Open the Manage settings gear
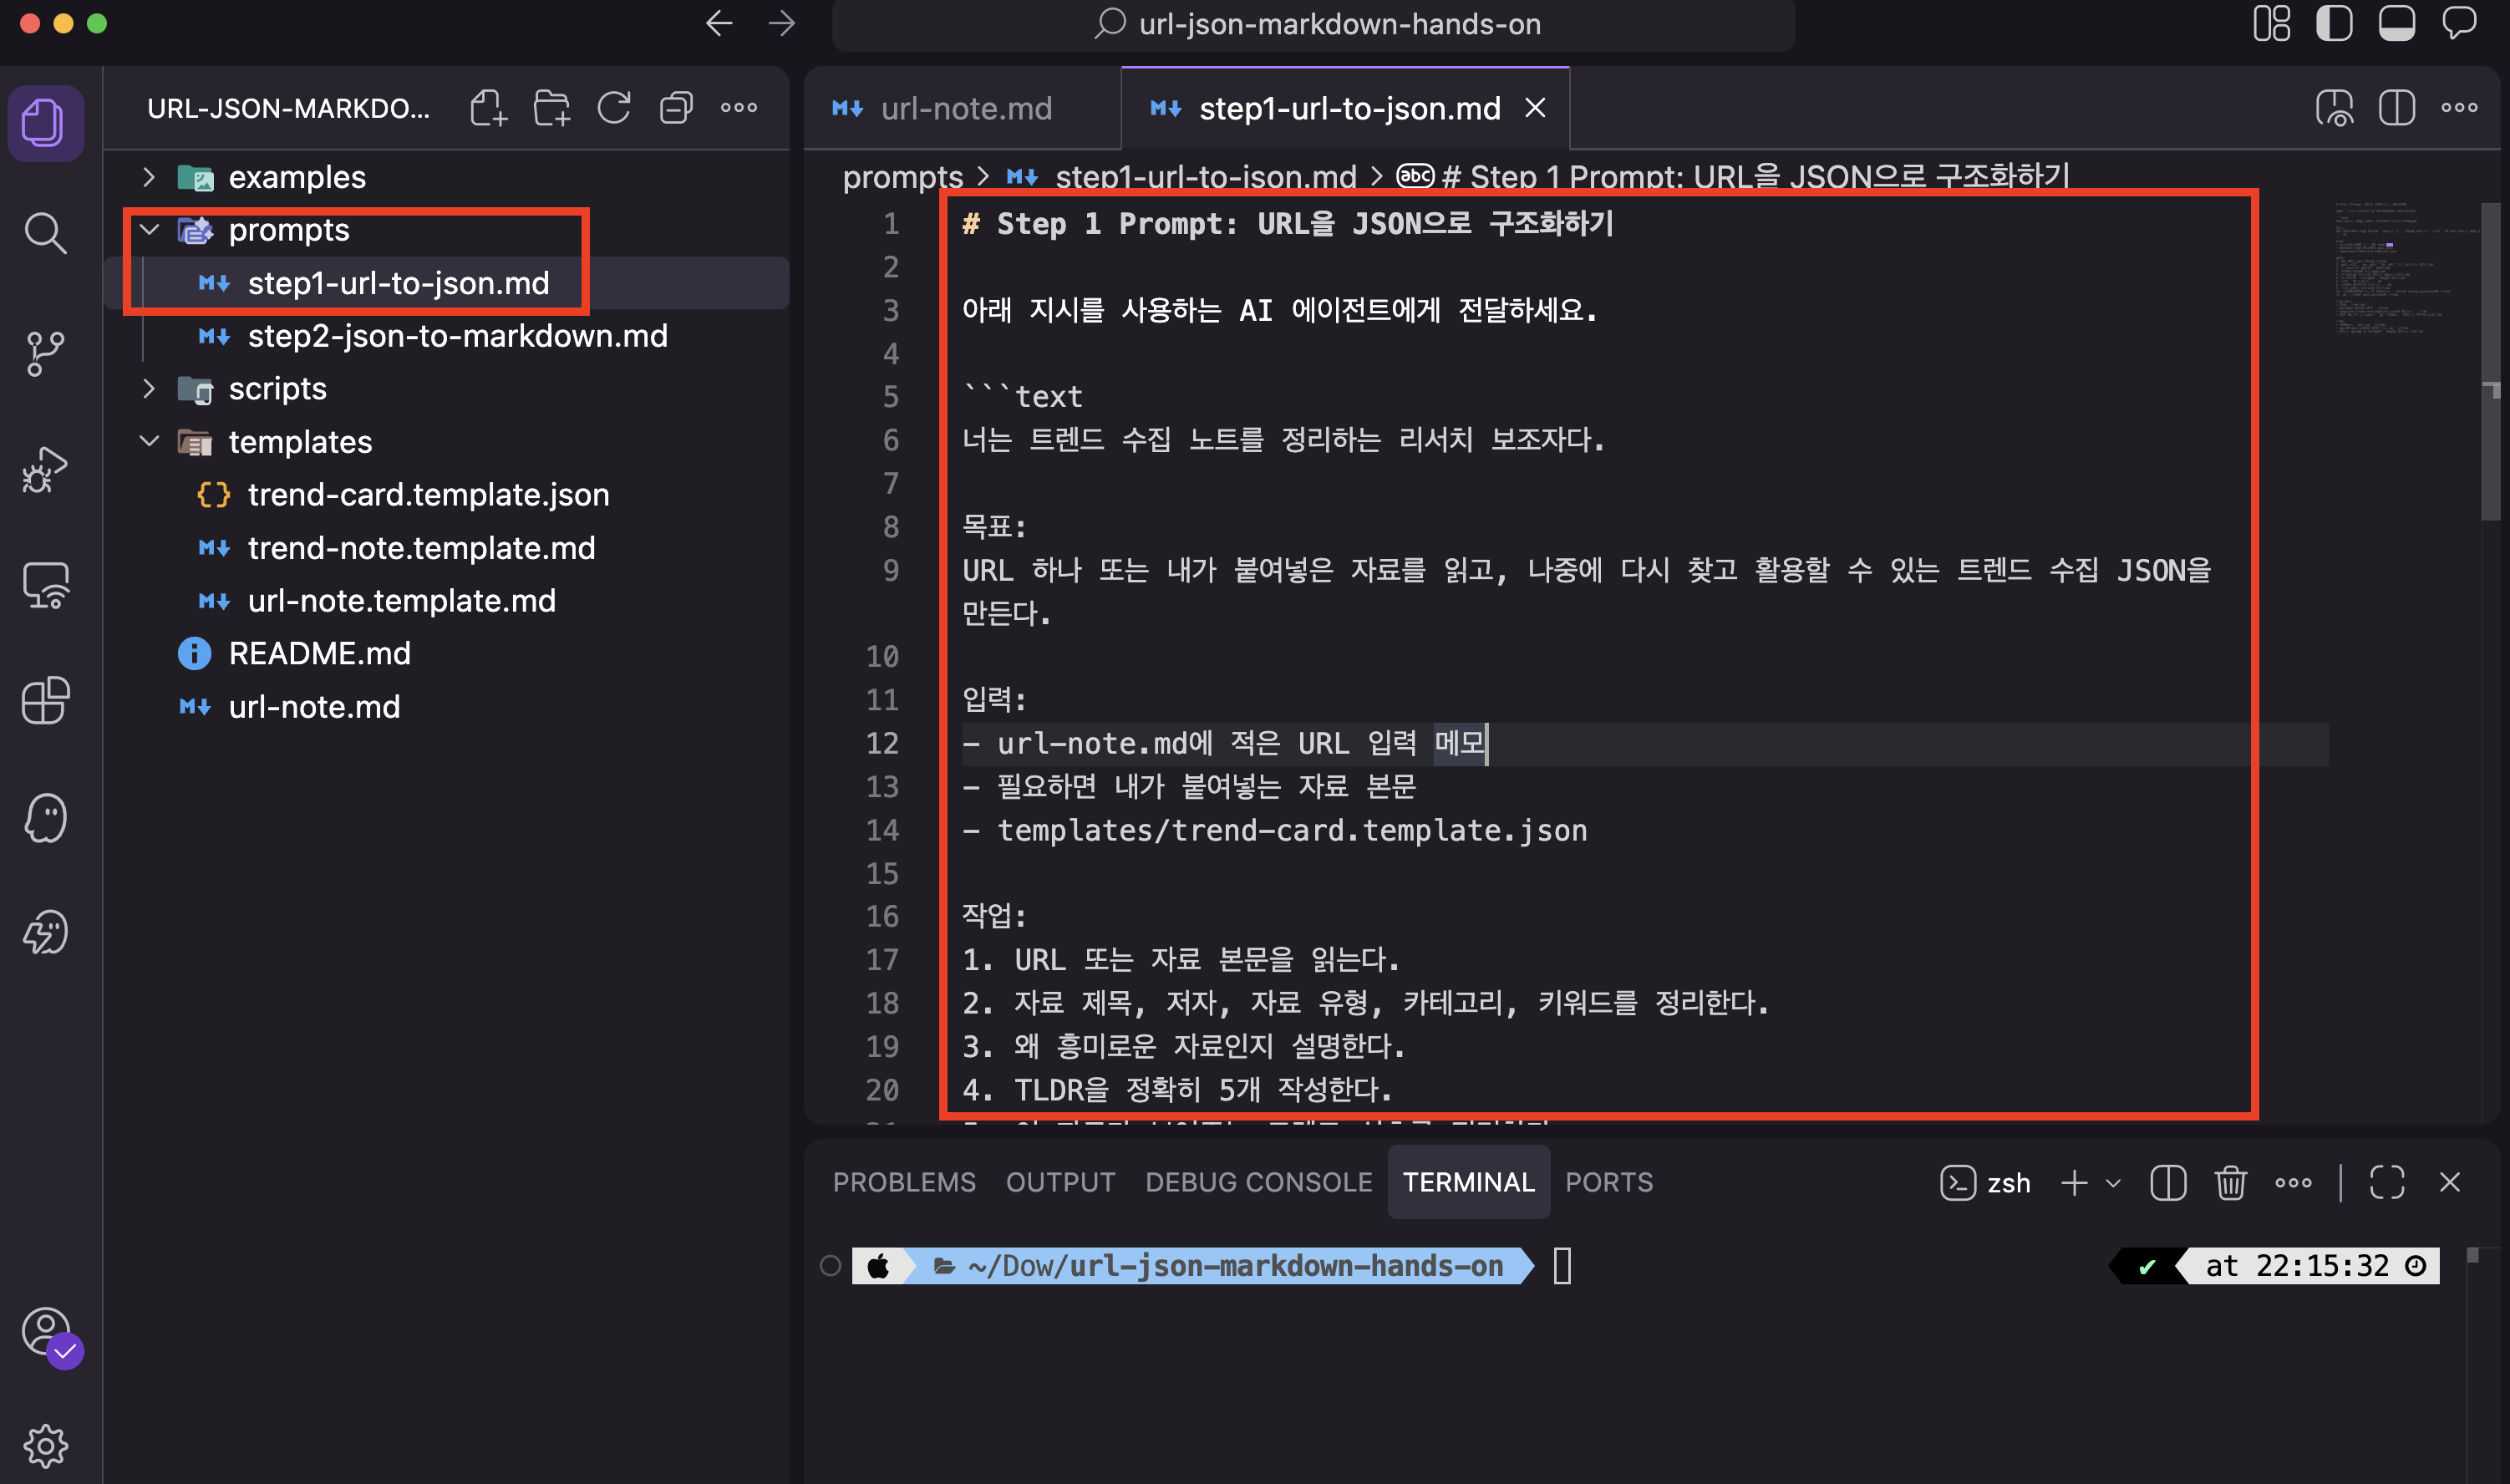2510x1484 pixels. click(x=45, y=1445)
